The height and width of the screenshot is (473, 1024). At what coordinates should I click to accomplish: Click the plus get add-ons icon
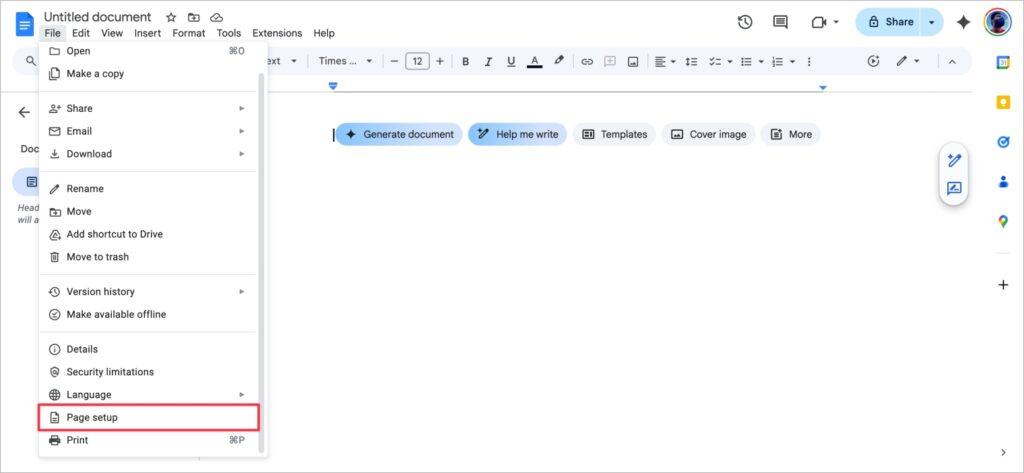[1004, 285]
